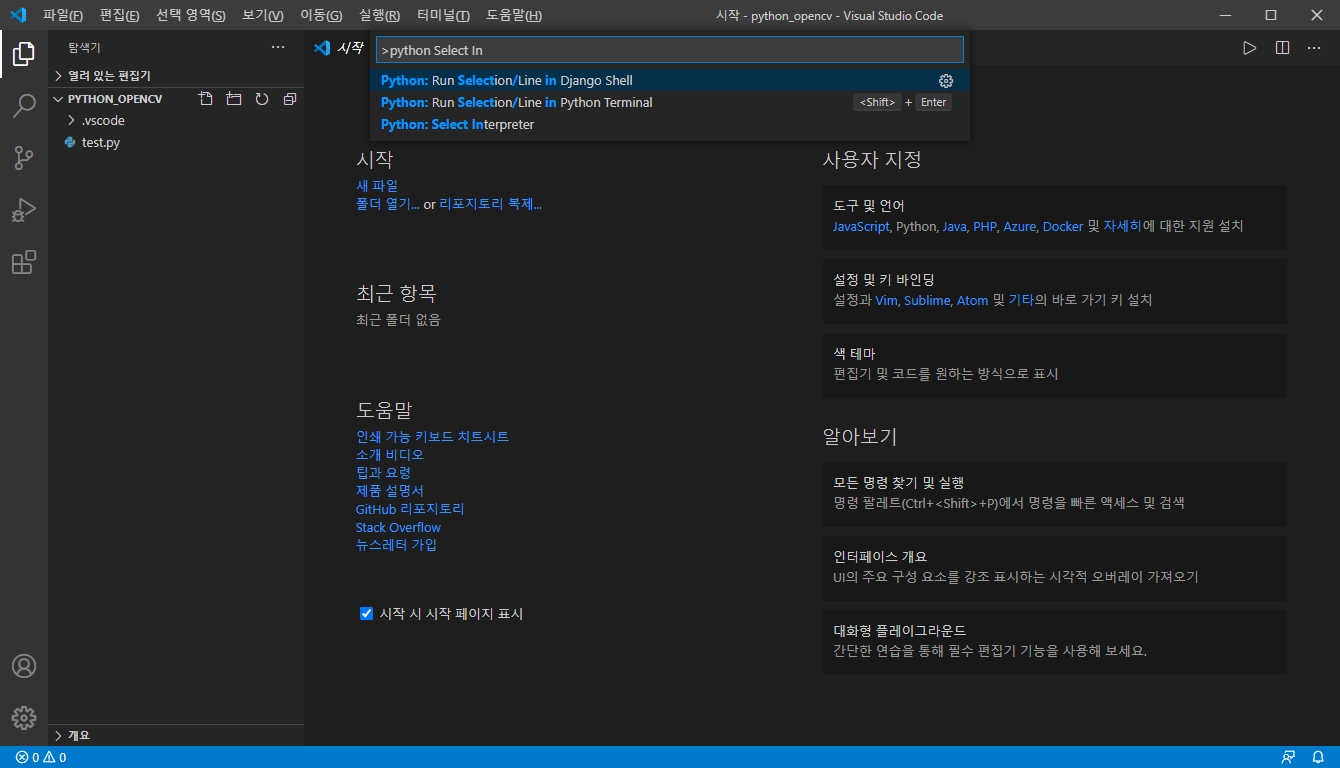1340x768 pixels.
Task: Collapse all folders in Explorer
Action: 290,99
